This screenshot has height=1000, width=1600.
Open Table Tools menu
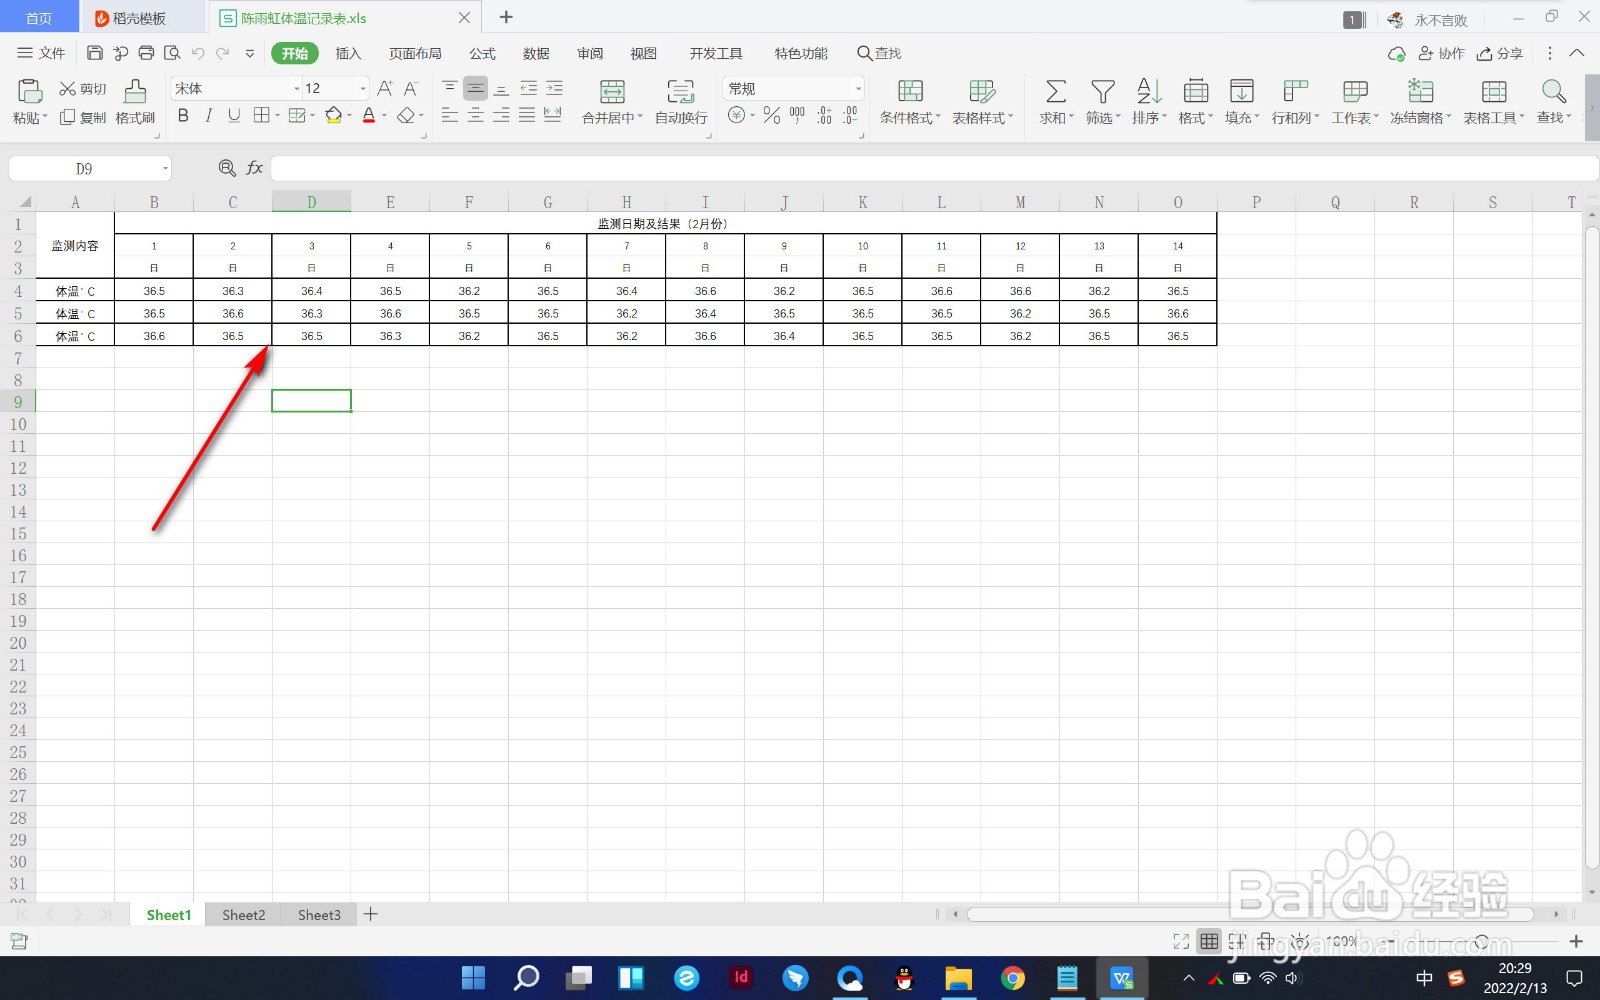click(1494, 101)
